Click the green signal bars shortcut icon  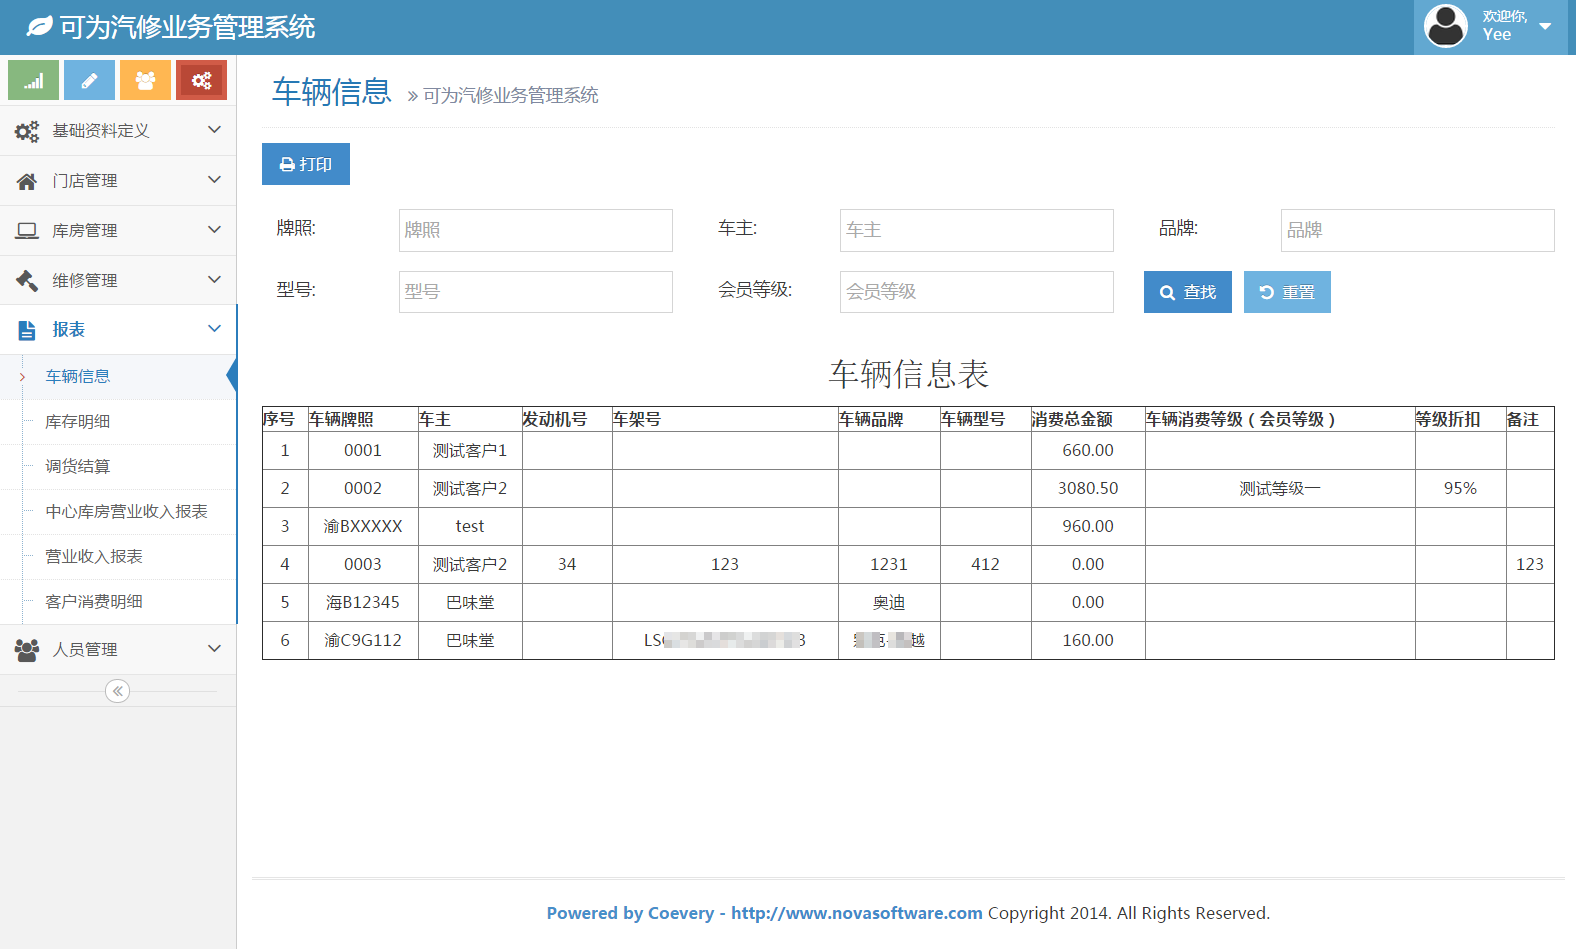coord(34,81)
